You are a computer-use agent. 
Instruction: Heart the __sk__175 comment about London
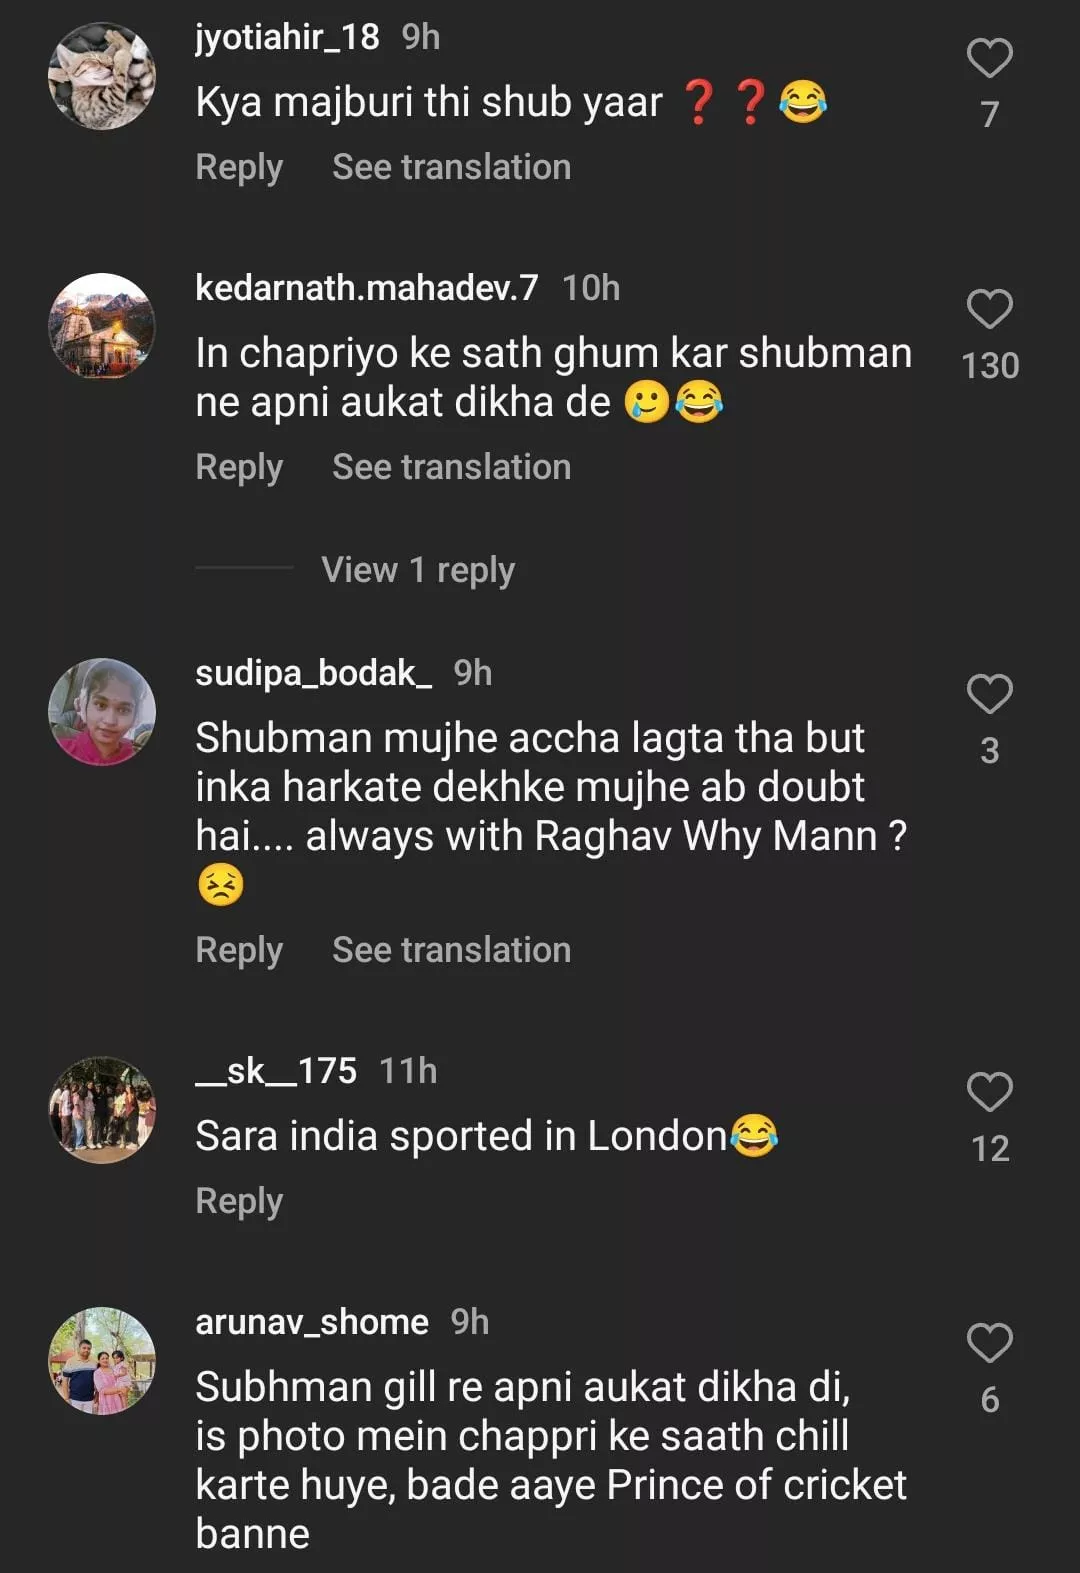tap(989, 1092)
